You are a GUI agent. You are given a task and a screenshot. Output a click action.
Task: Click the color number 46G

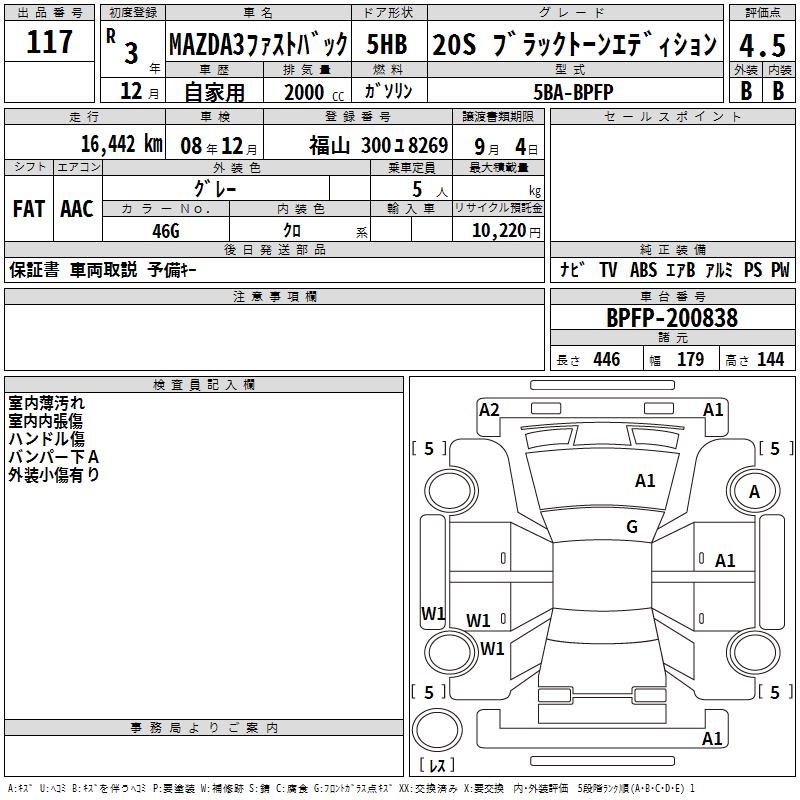[166, 231]
